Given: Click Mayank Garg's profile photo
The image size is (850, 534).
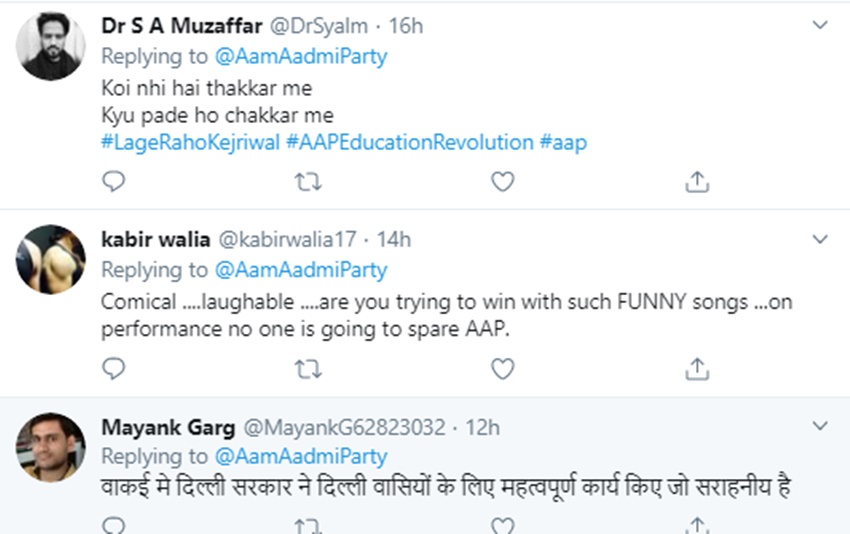Looking at the screenshot, I should coord(50,447).
